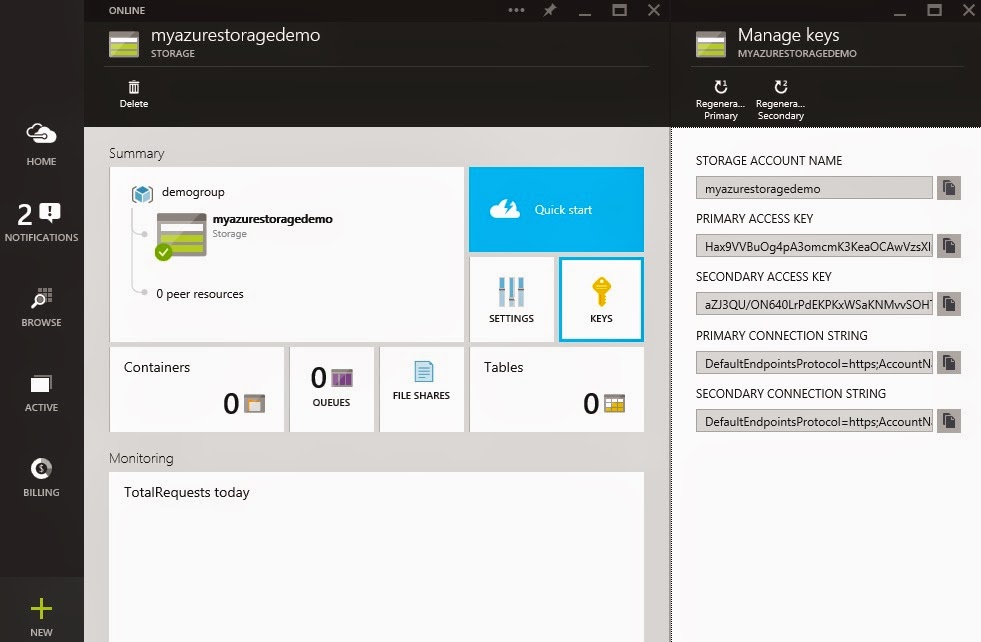Maximize the myazurestoragedemo storage blade
Screen dimensions: 981x642
point(619,10)
